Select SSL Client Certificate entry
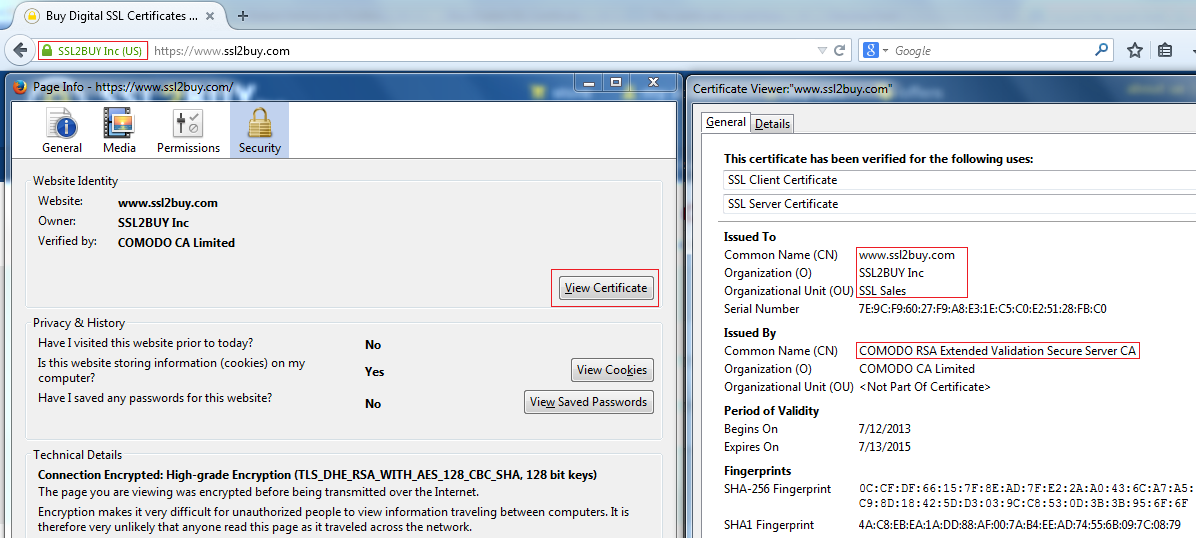This screenshot has width=1196, height=538. coord(960,180)
